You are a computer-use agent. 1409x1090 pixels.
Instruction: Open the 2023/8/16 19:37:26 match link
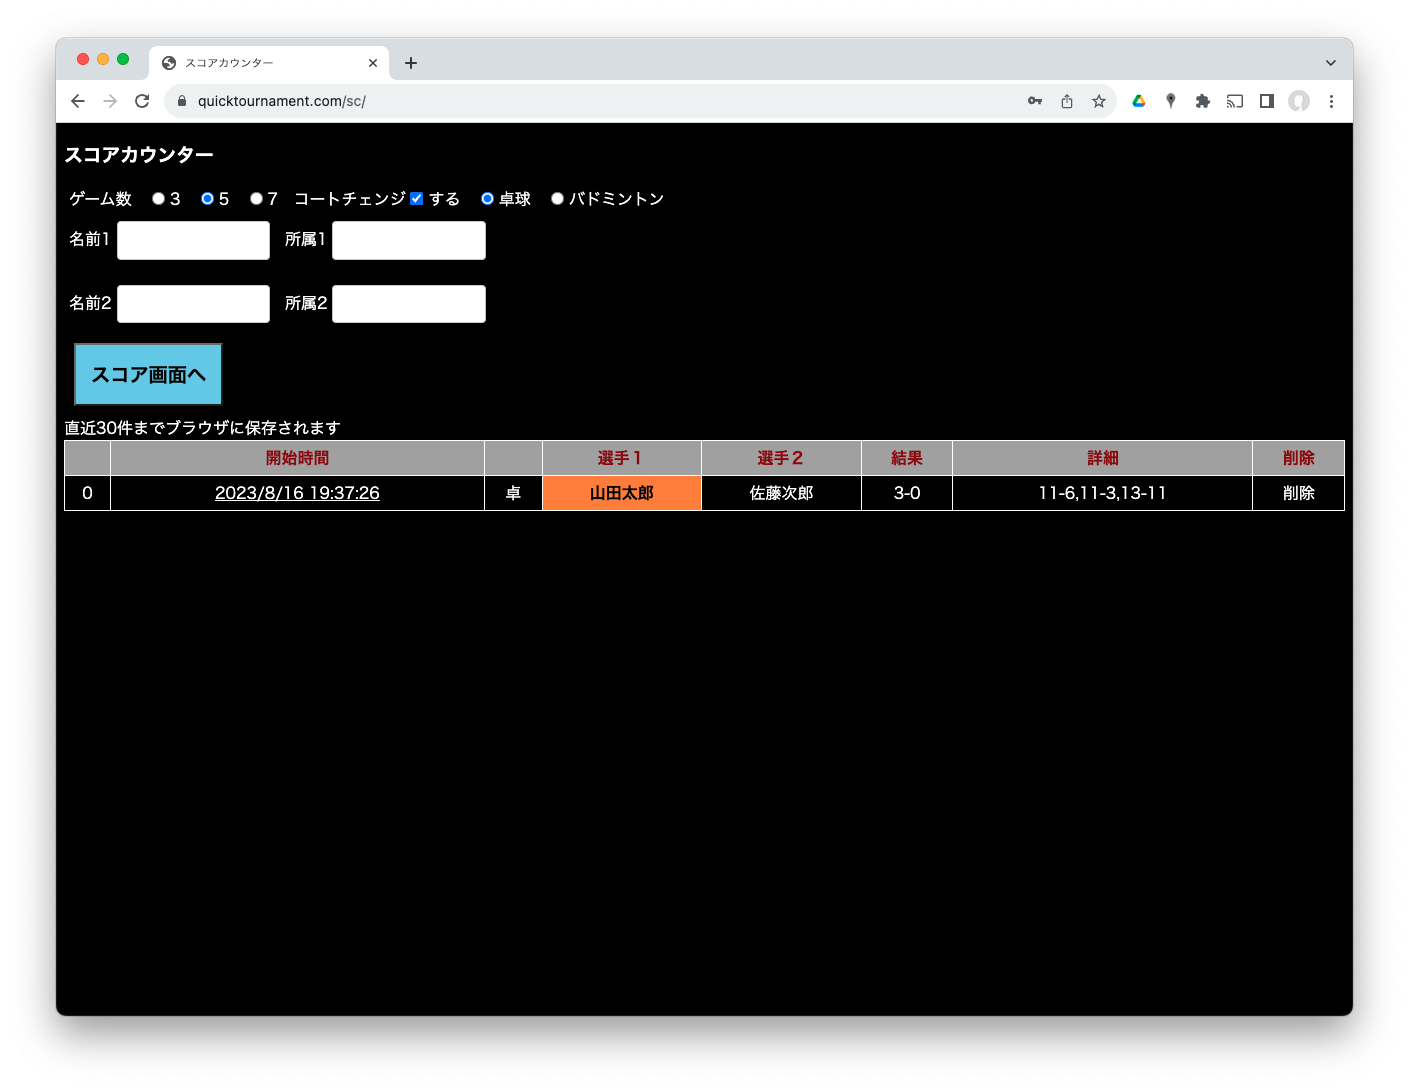pyautogui.click(x=297, y=493)
